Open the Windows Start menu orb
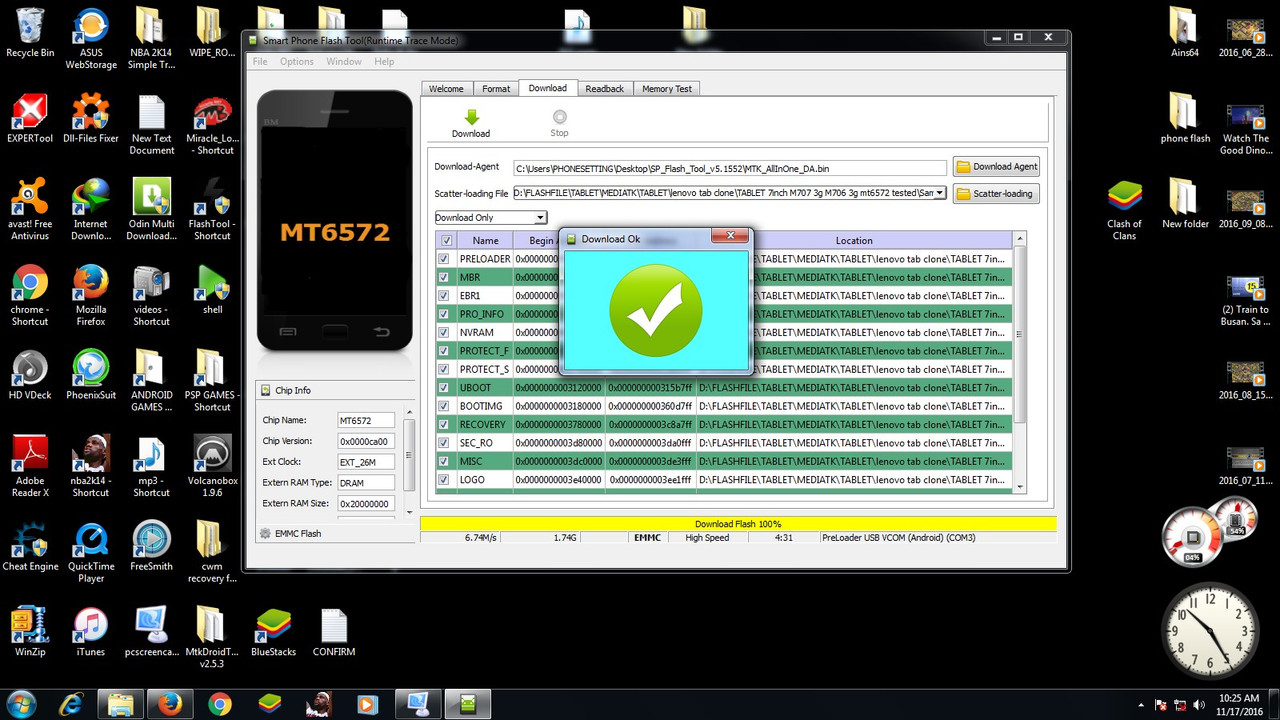Image resolution: width=1280 pixels, height=720 pixels. tap(21, 704)
